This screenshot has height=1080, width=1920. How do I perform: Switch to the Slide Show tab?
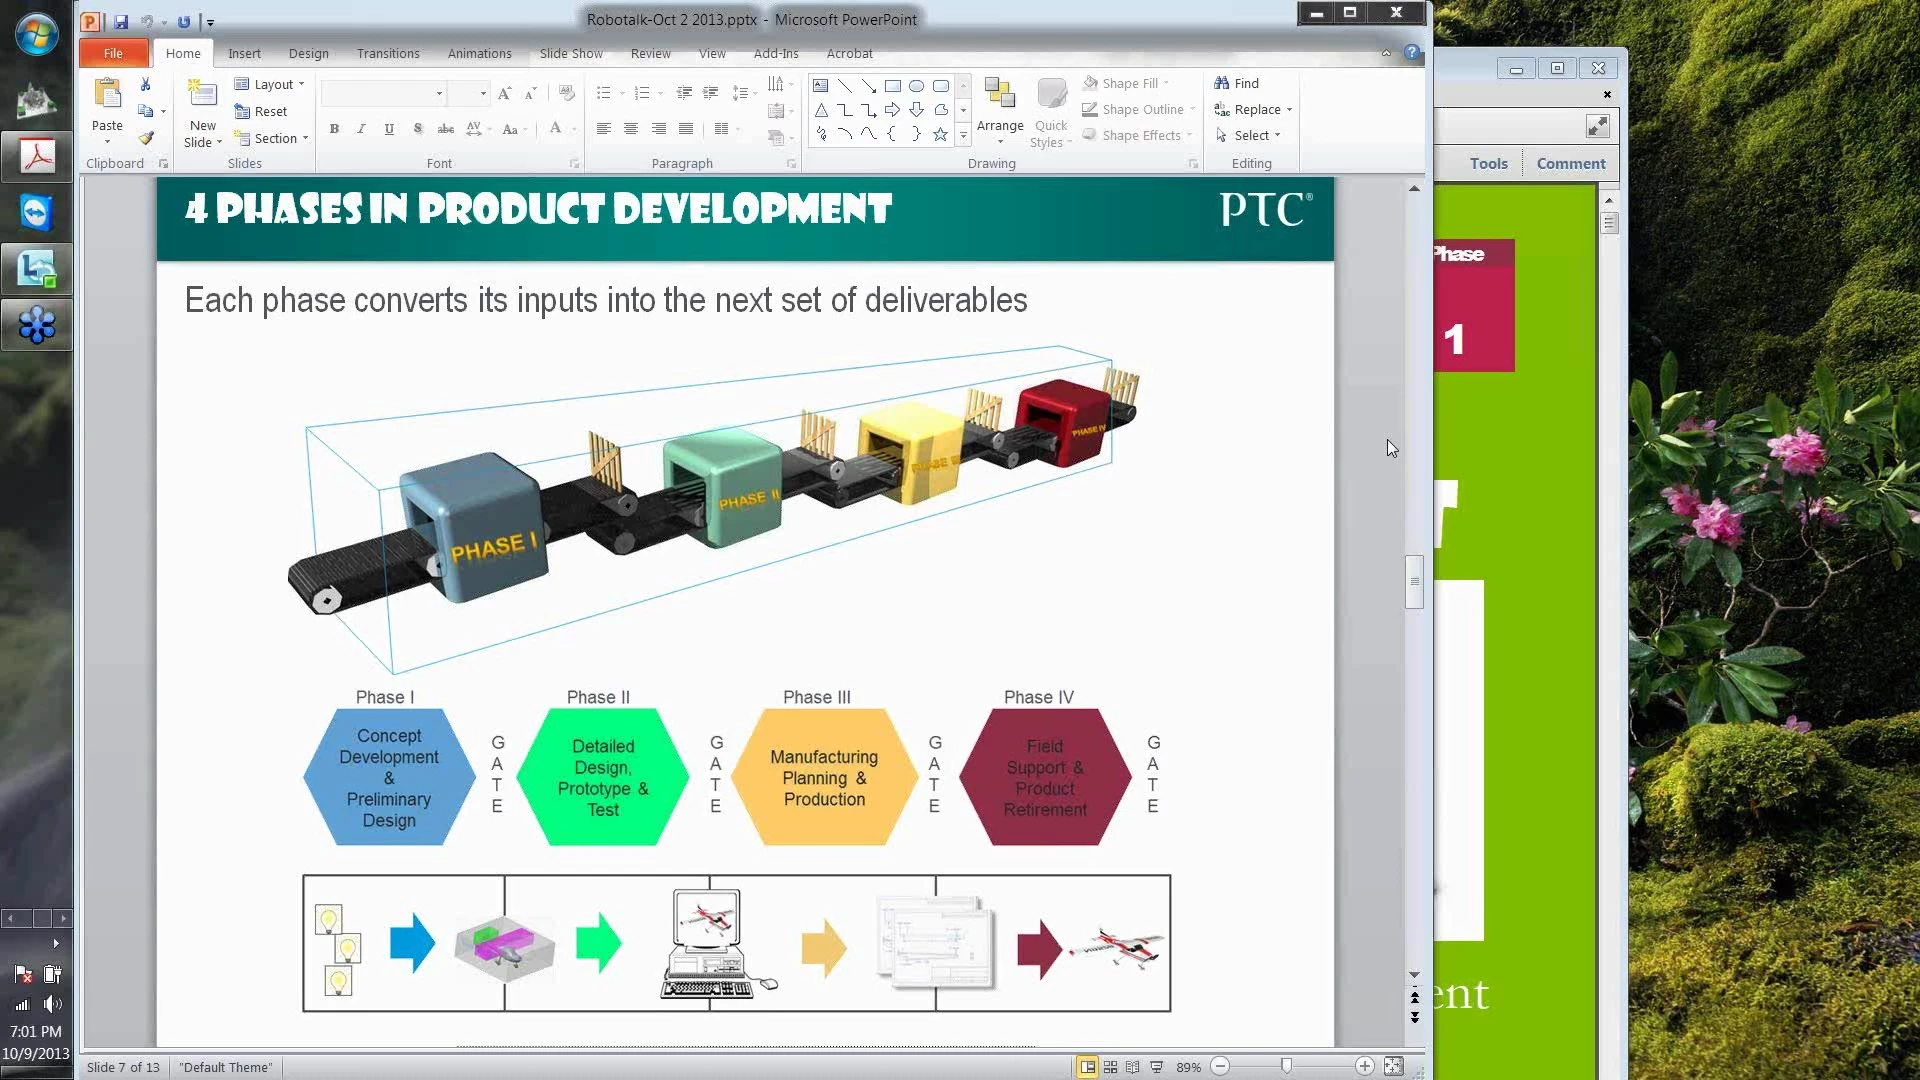[570, 53]
